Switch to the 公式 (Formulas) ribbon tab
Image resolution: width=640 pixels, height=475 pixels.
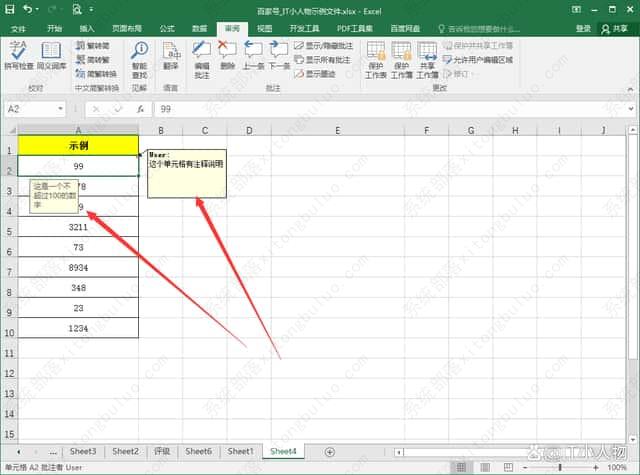click(166, 29)
